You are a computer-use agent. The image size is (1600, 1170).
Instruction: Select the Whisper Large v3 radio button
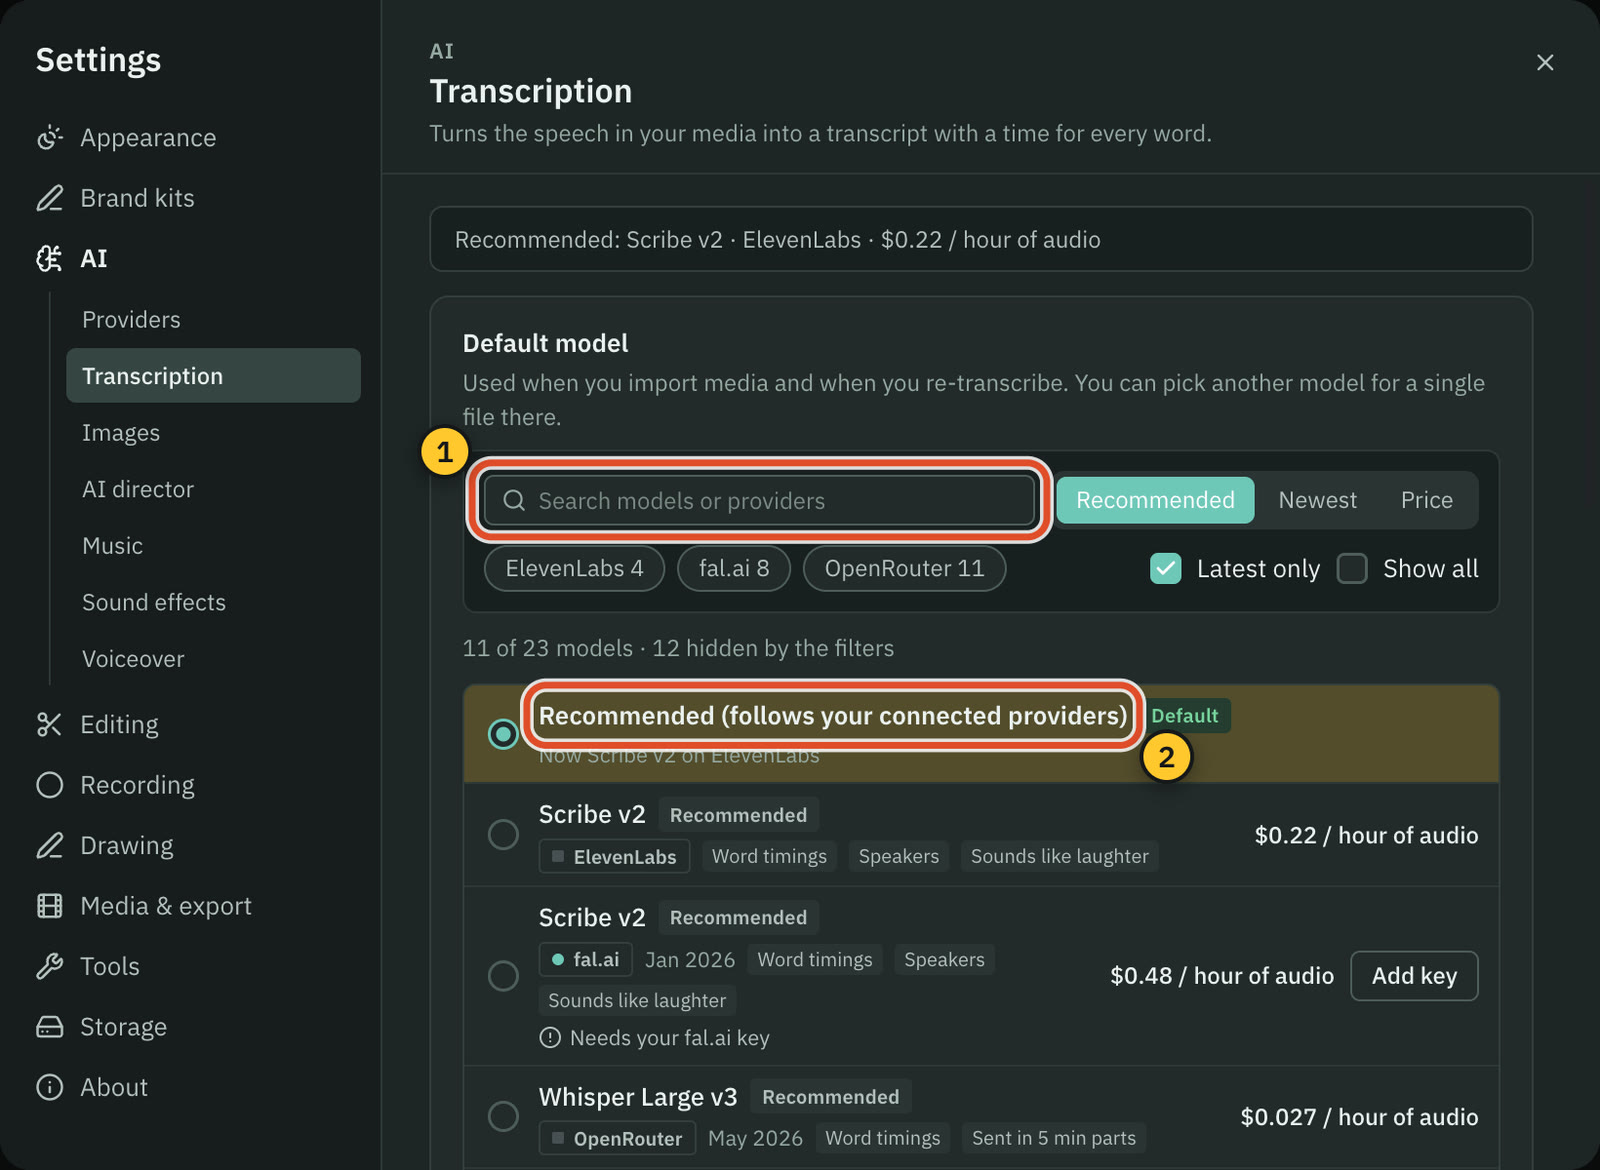[x=503, y=1116]
